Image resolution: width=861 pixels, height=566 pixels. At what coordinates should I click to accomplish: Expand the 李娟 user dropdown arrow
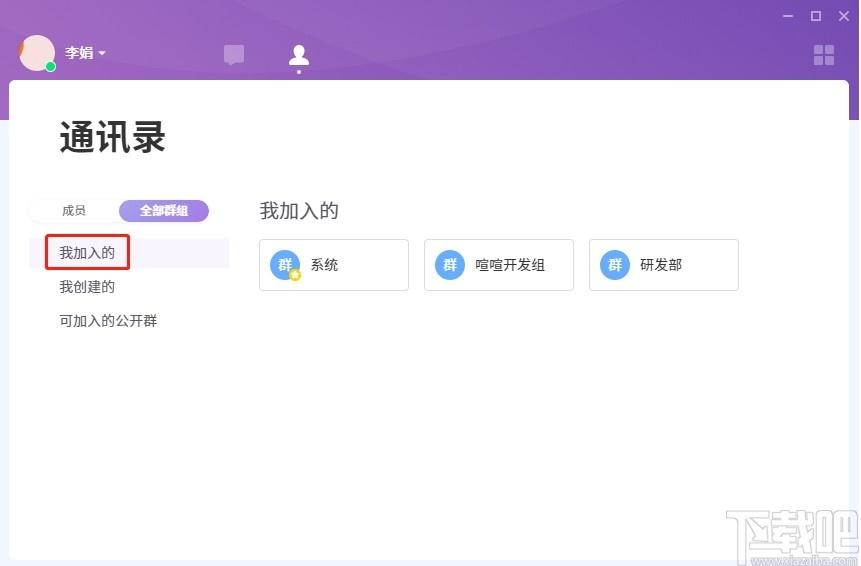[102, 53]
